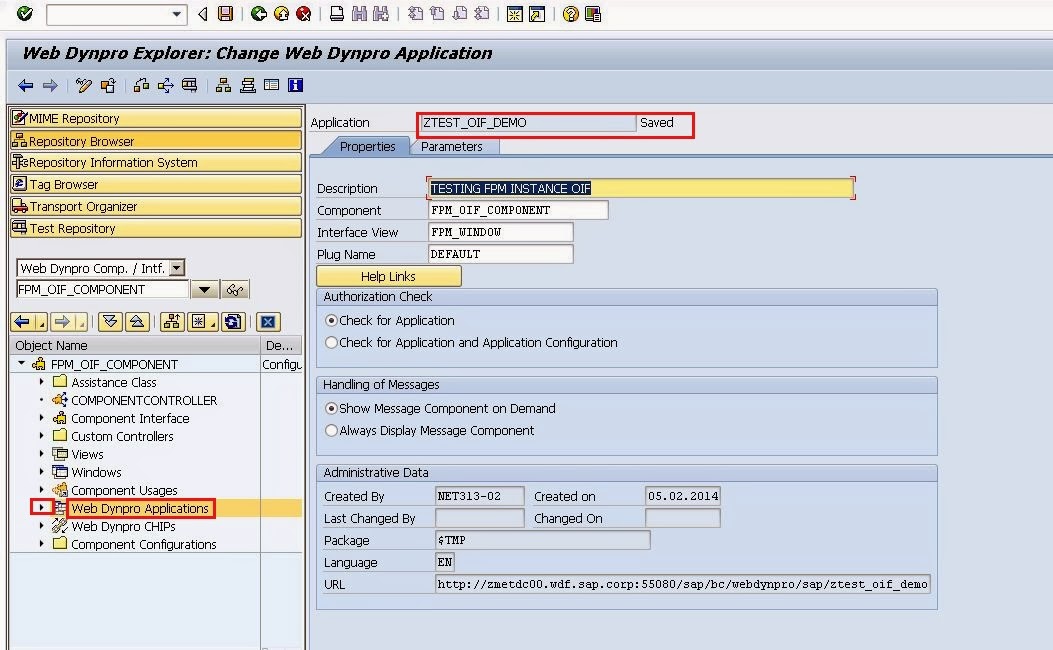Click the Print icon in top toolbar

(337, 14)
